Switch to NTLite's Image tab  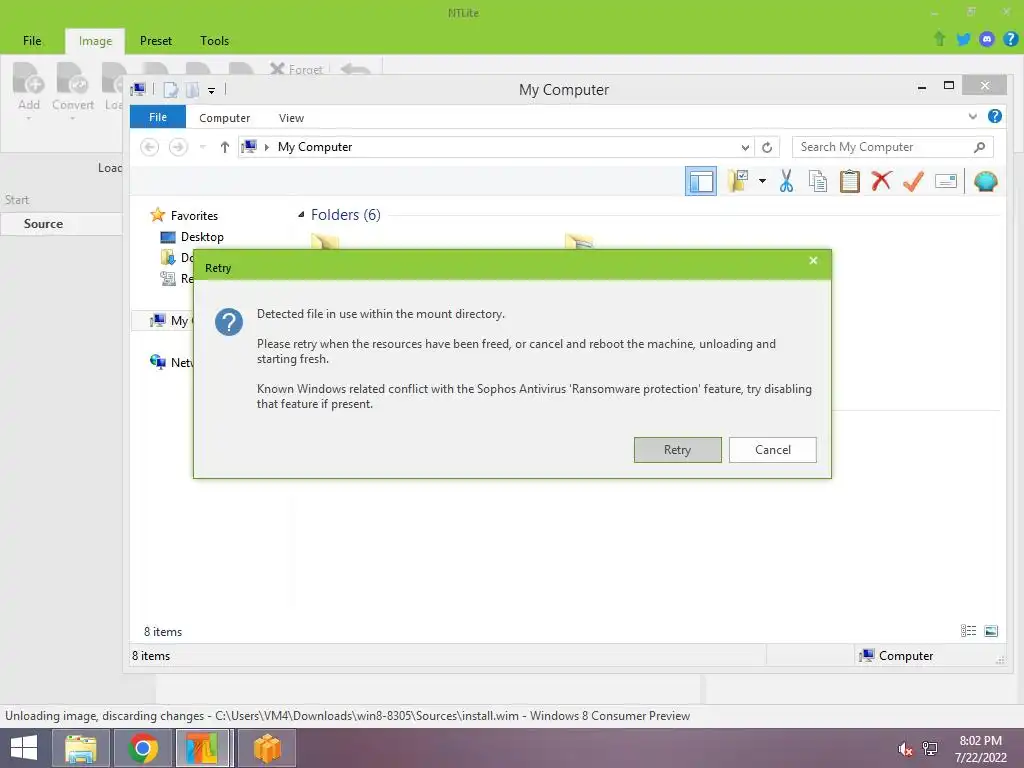click(95, 40)
